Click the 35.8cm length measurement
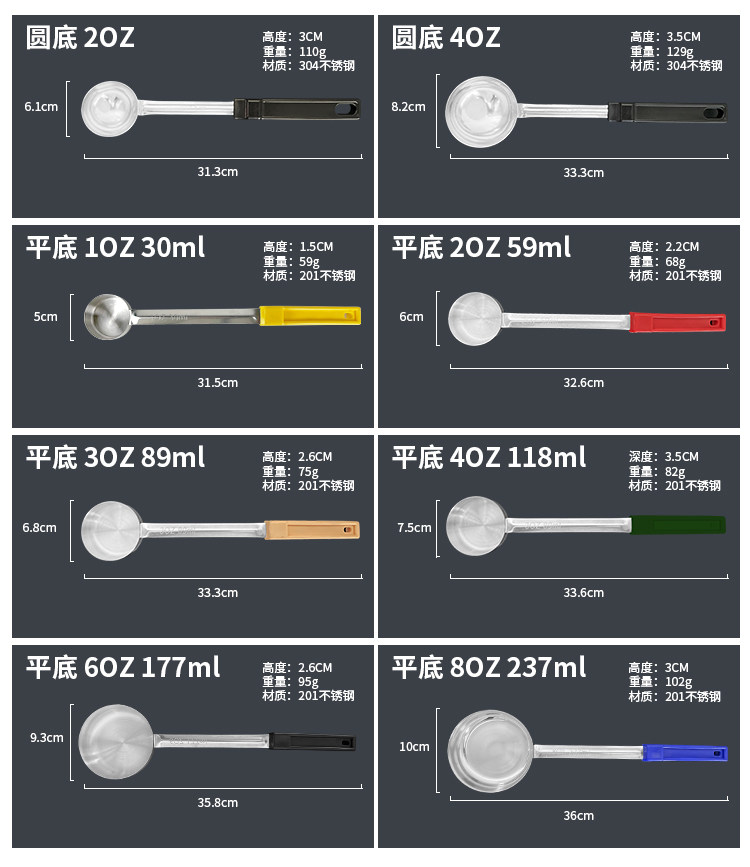 tap(217, 802)
